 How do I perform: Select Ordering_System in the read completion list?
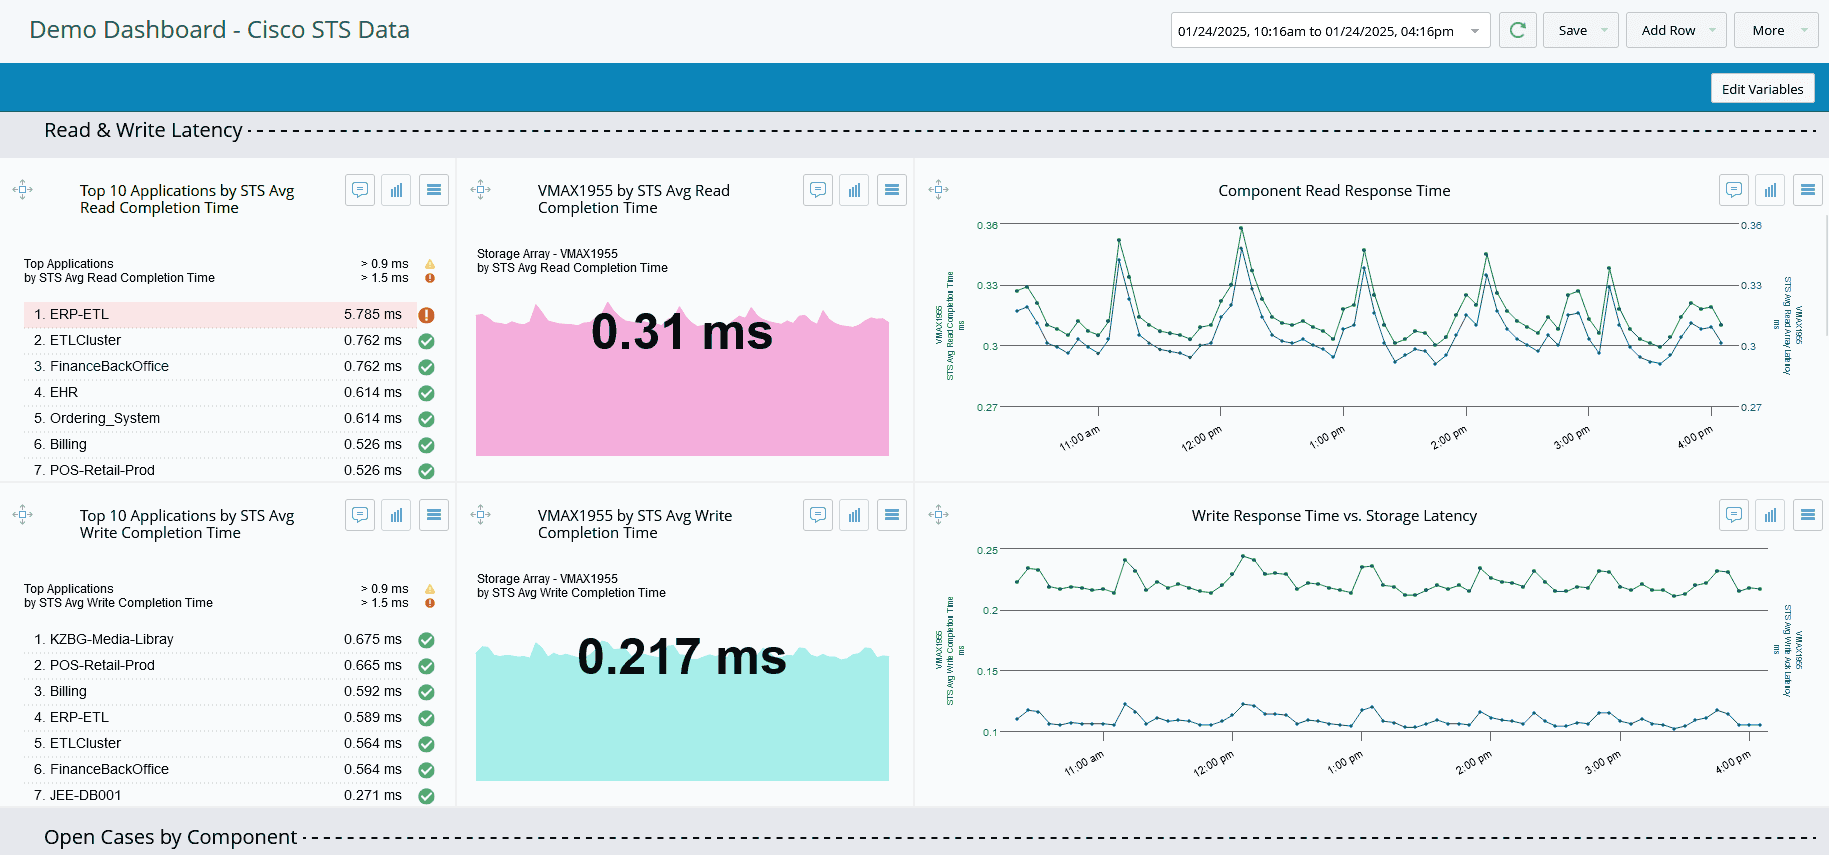(x=220, y=418)
